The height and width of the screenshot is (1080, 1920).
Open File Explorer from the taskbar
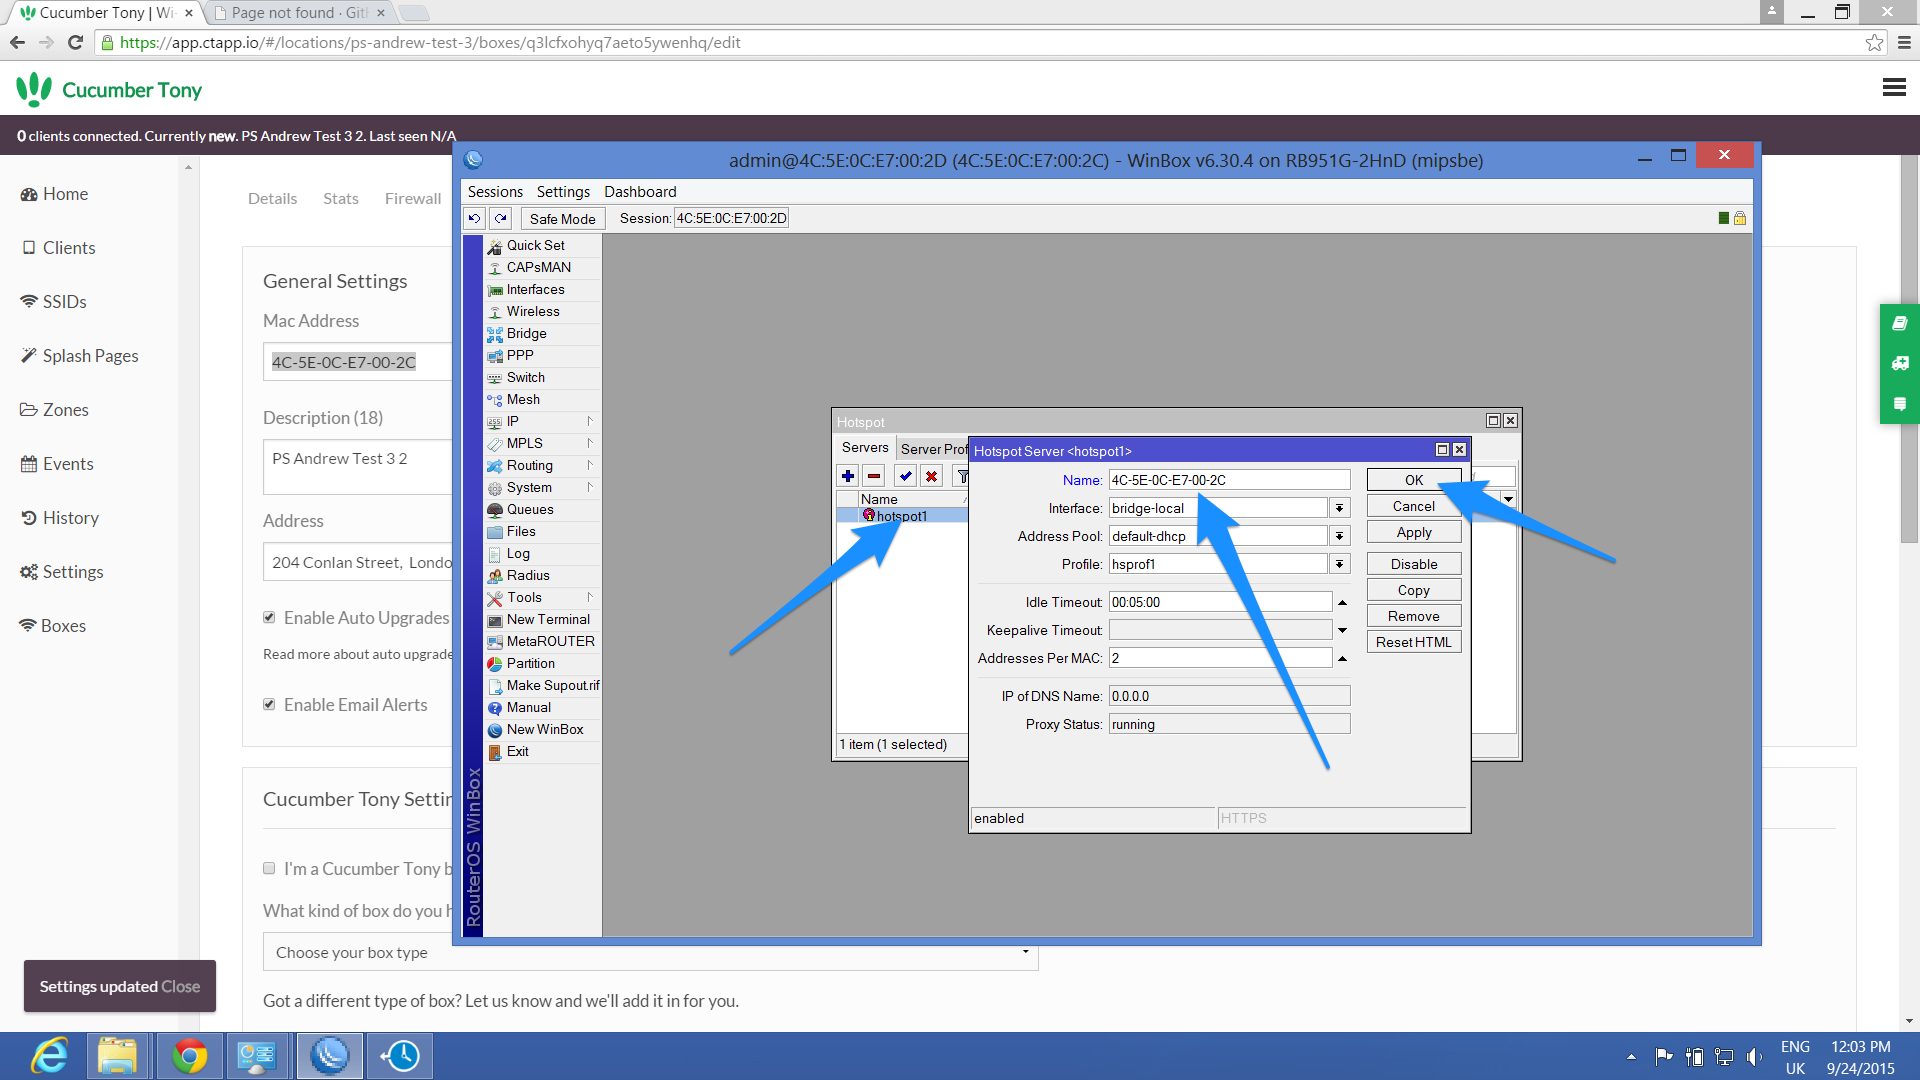[118, 1056]
